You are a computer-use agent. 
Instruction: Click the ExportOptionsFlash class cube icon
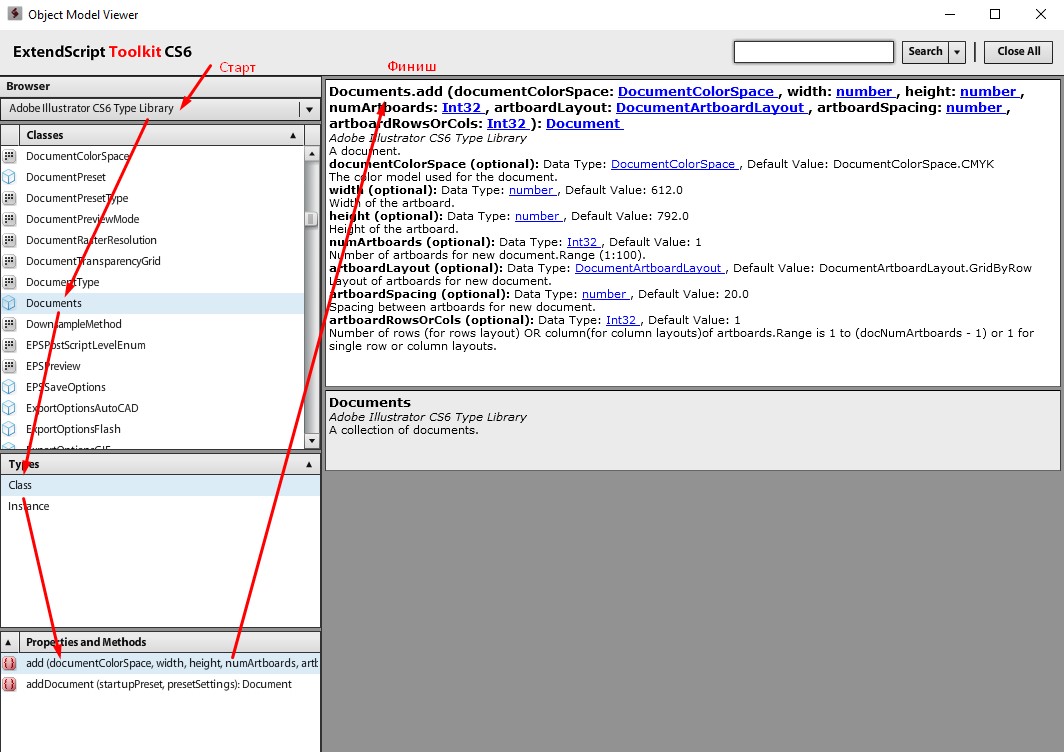9,430
